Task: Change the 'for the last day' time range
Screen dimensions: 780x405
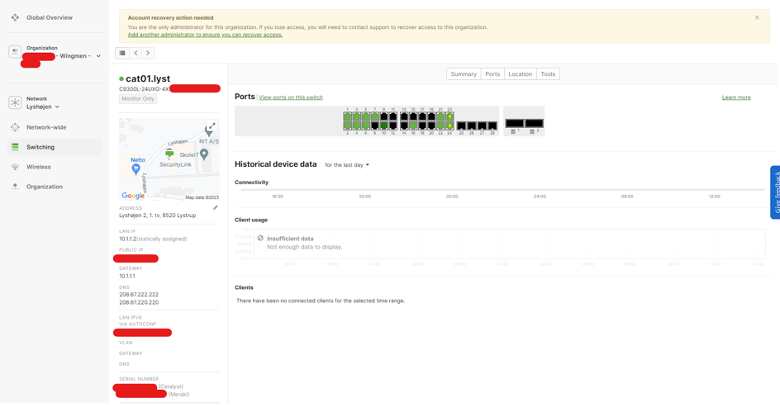Action: pyautogui.click(x=347, y=165)
